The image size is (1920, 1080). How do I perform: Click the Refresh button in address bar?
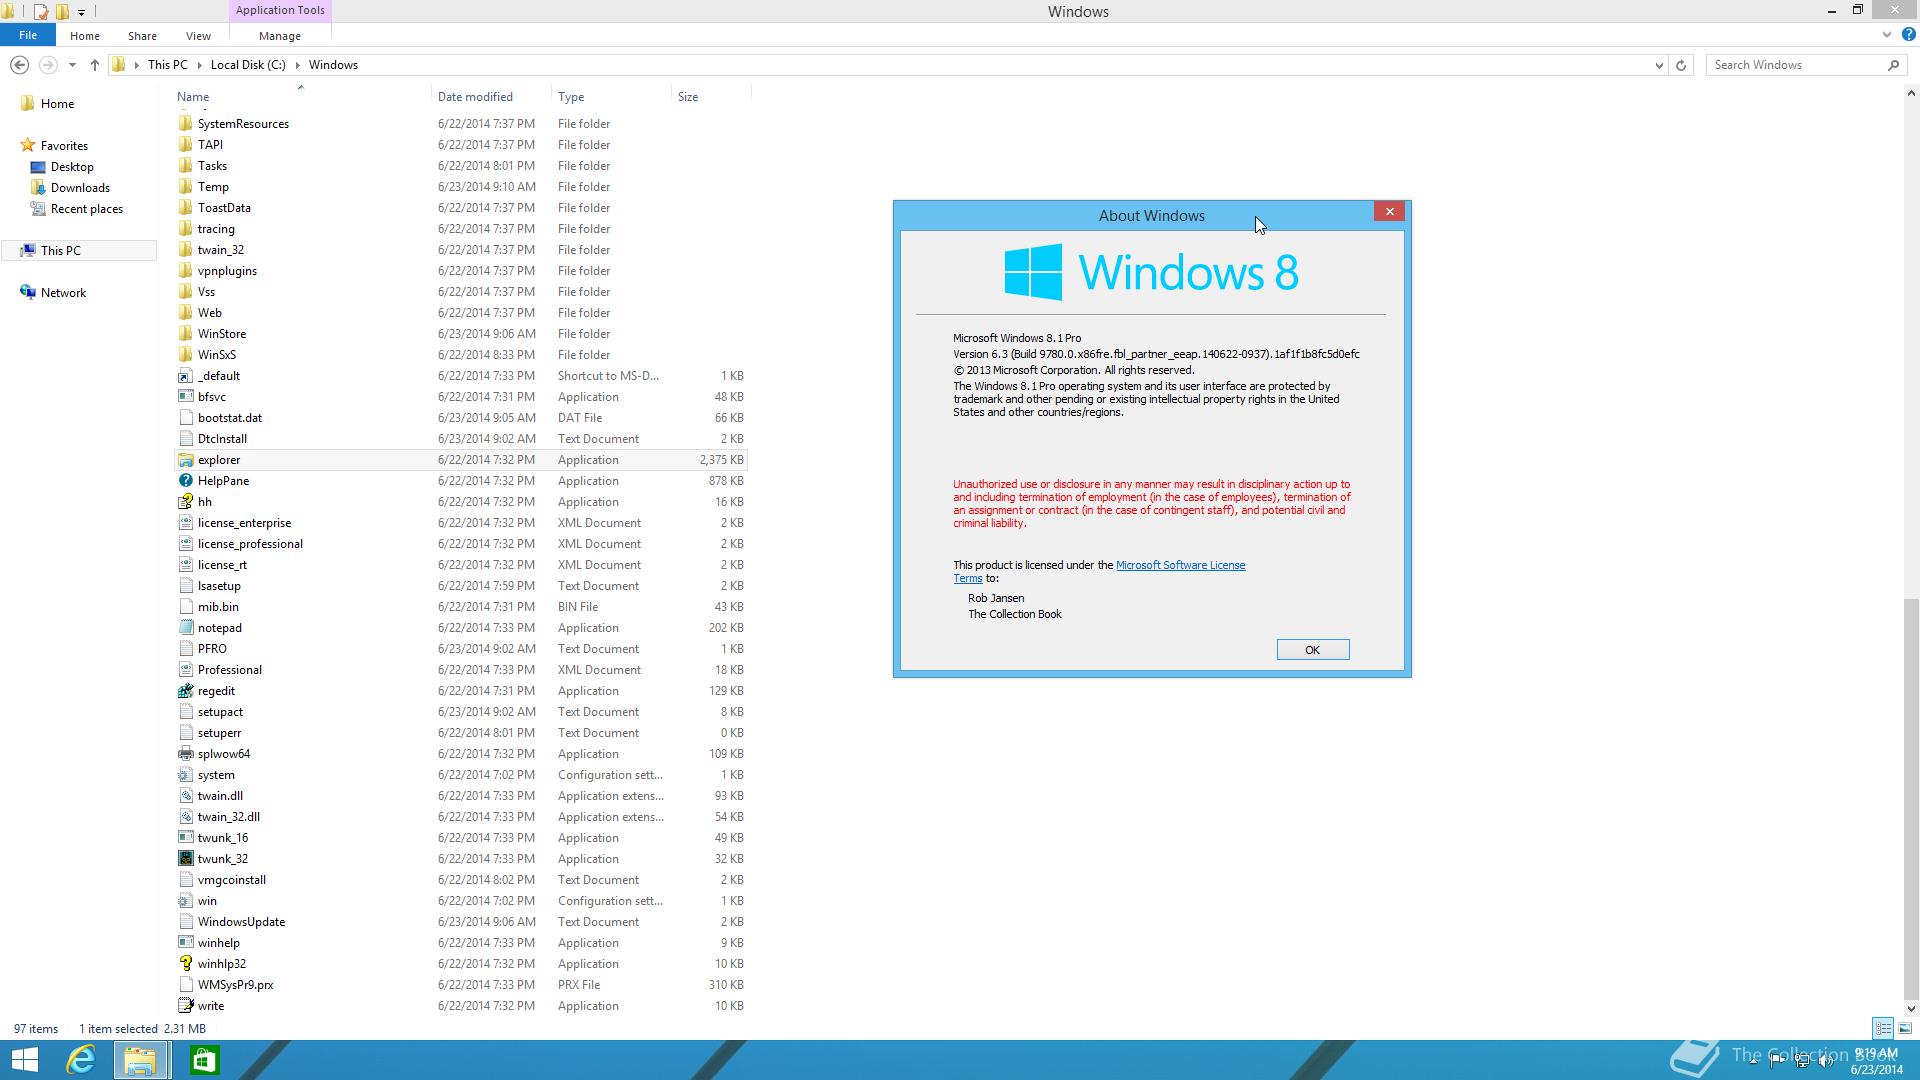tap(1681, 65)
